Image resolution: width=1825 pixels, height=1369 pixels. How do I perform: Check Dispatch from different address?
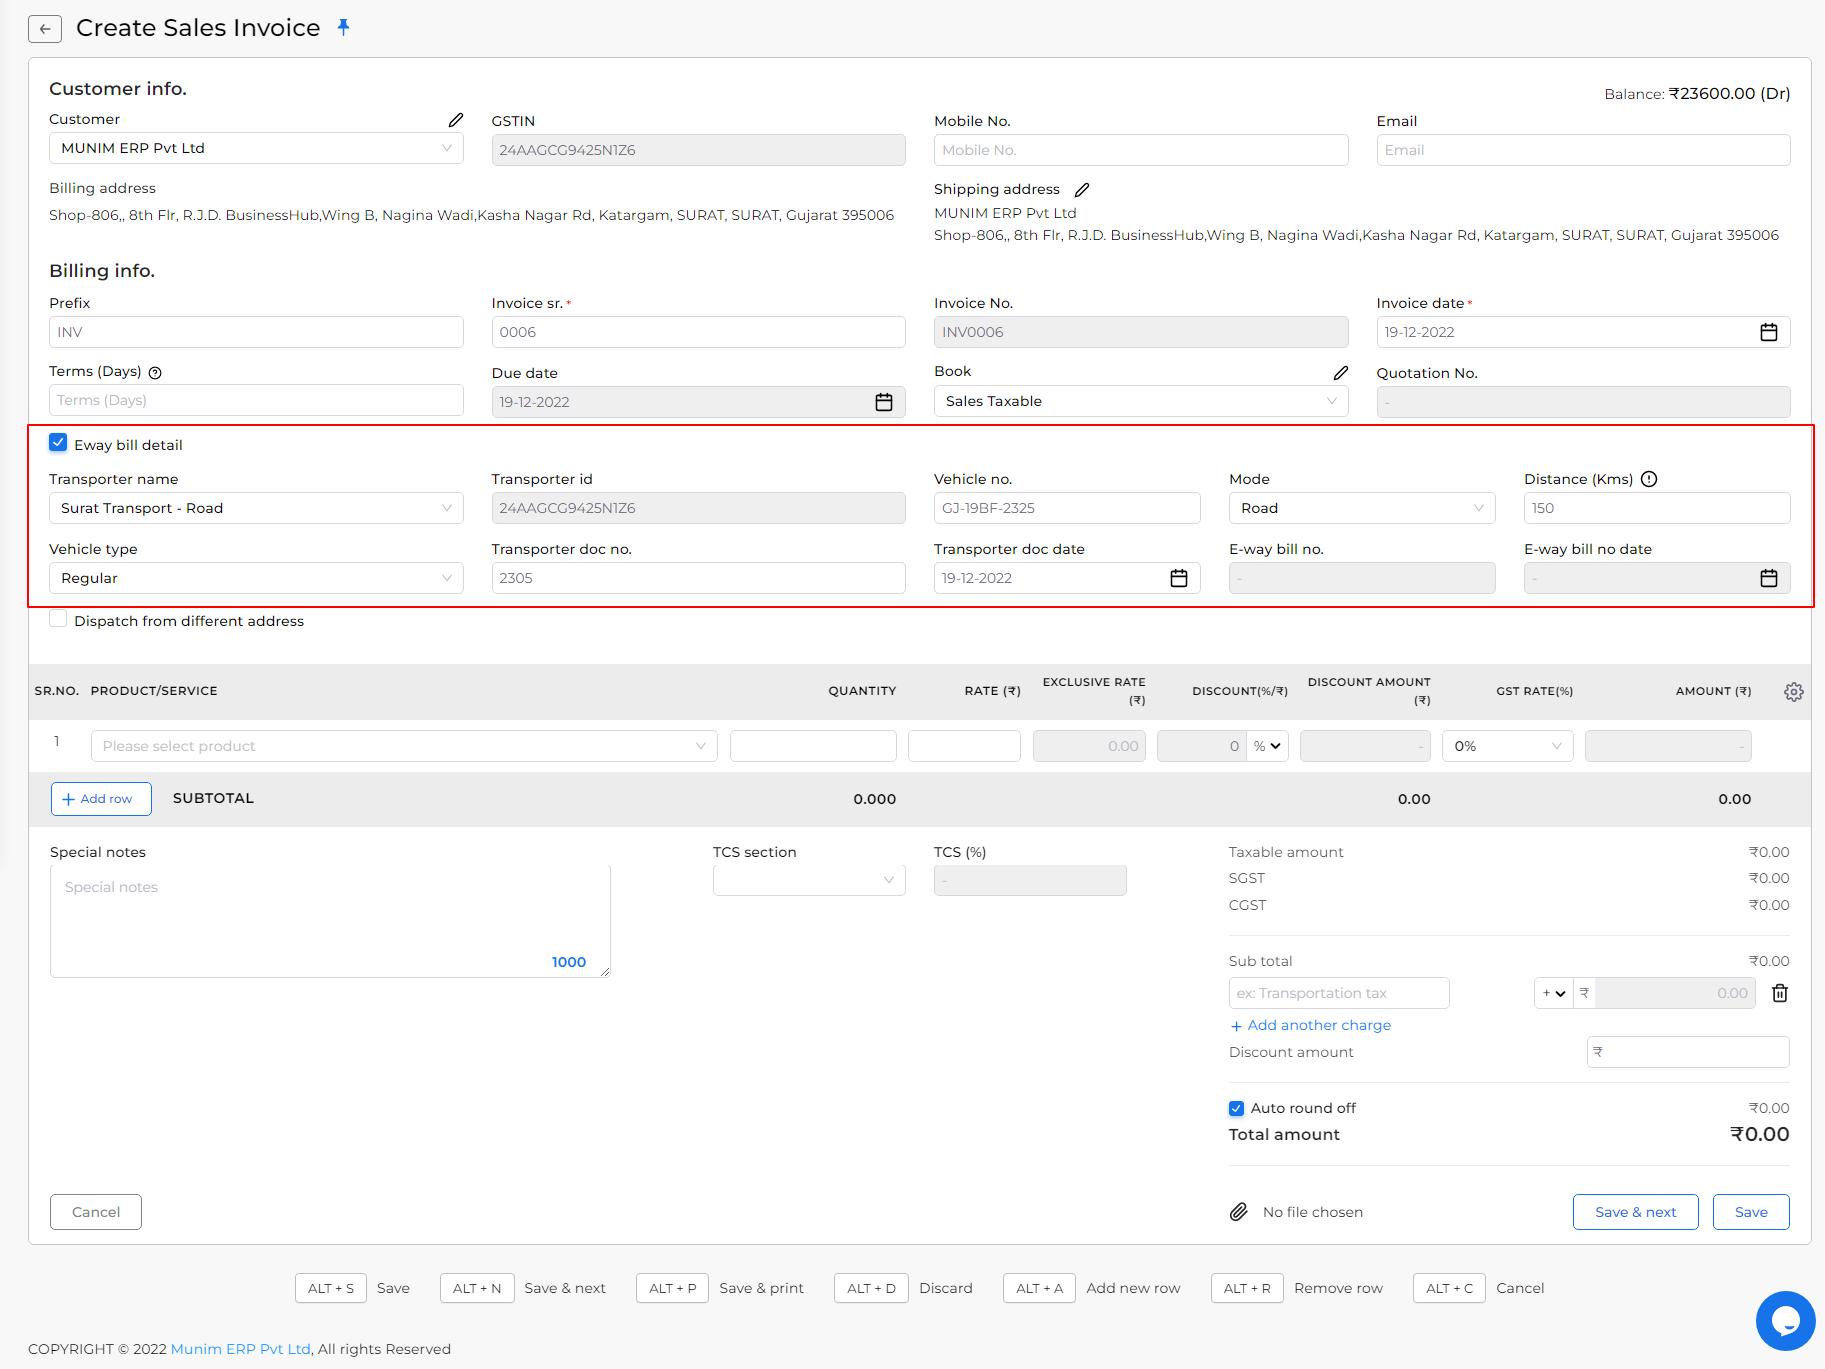click(x=58, y=619)
